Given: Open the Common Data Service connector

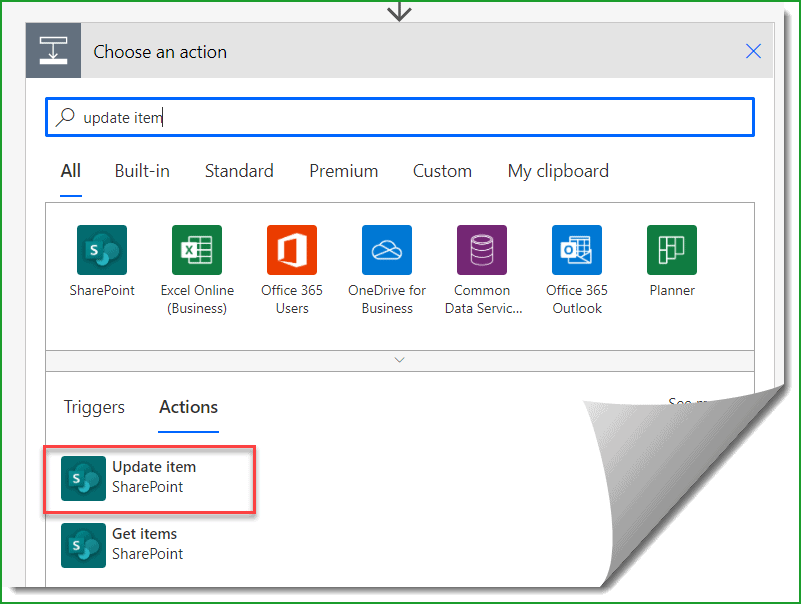Looking at the screenshot, I should point(482,250).
